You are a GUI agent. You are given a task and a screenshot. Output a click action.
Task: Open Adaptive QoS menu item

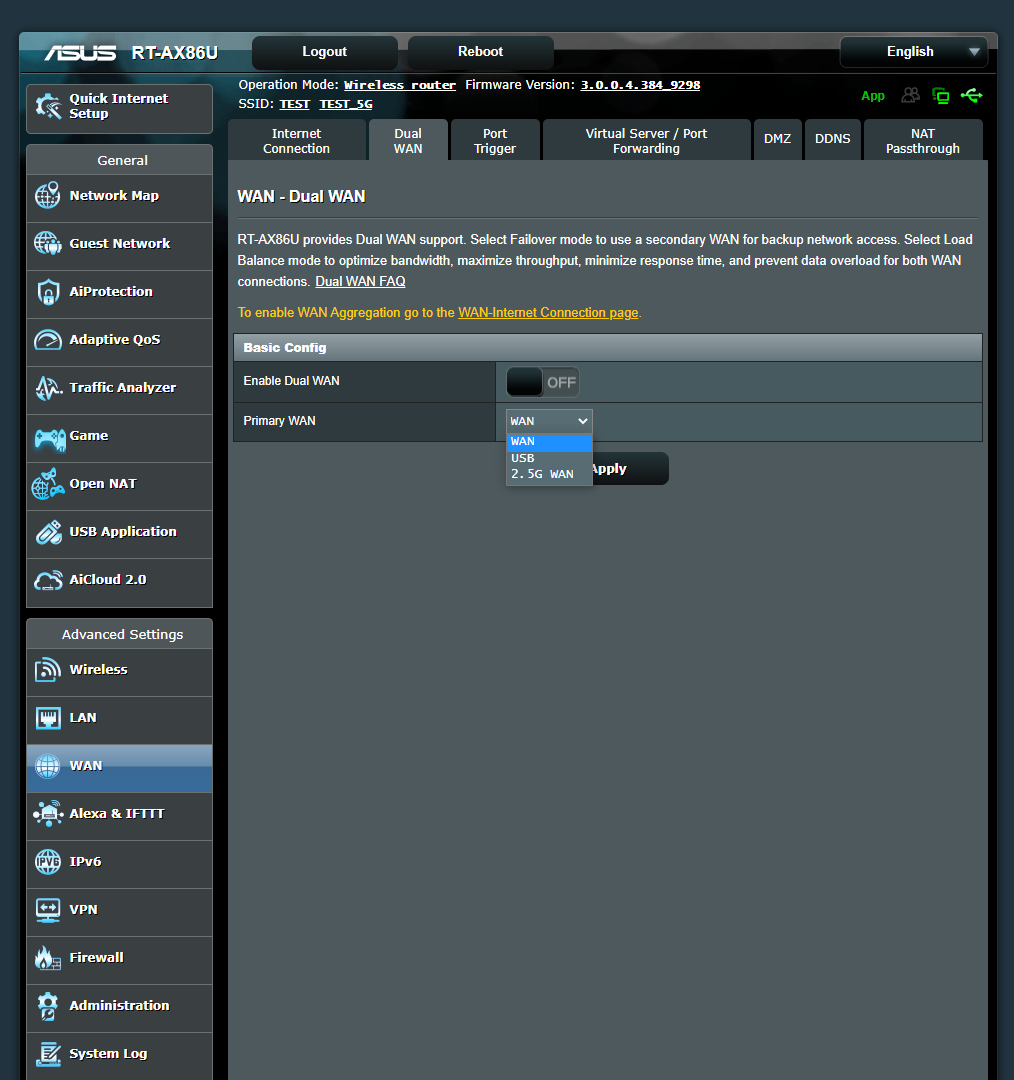tap(119, 342)
